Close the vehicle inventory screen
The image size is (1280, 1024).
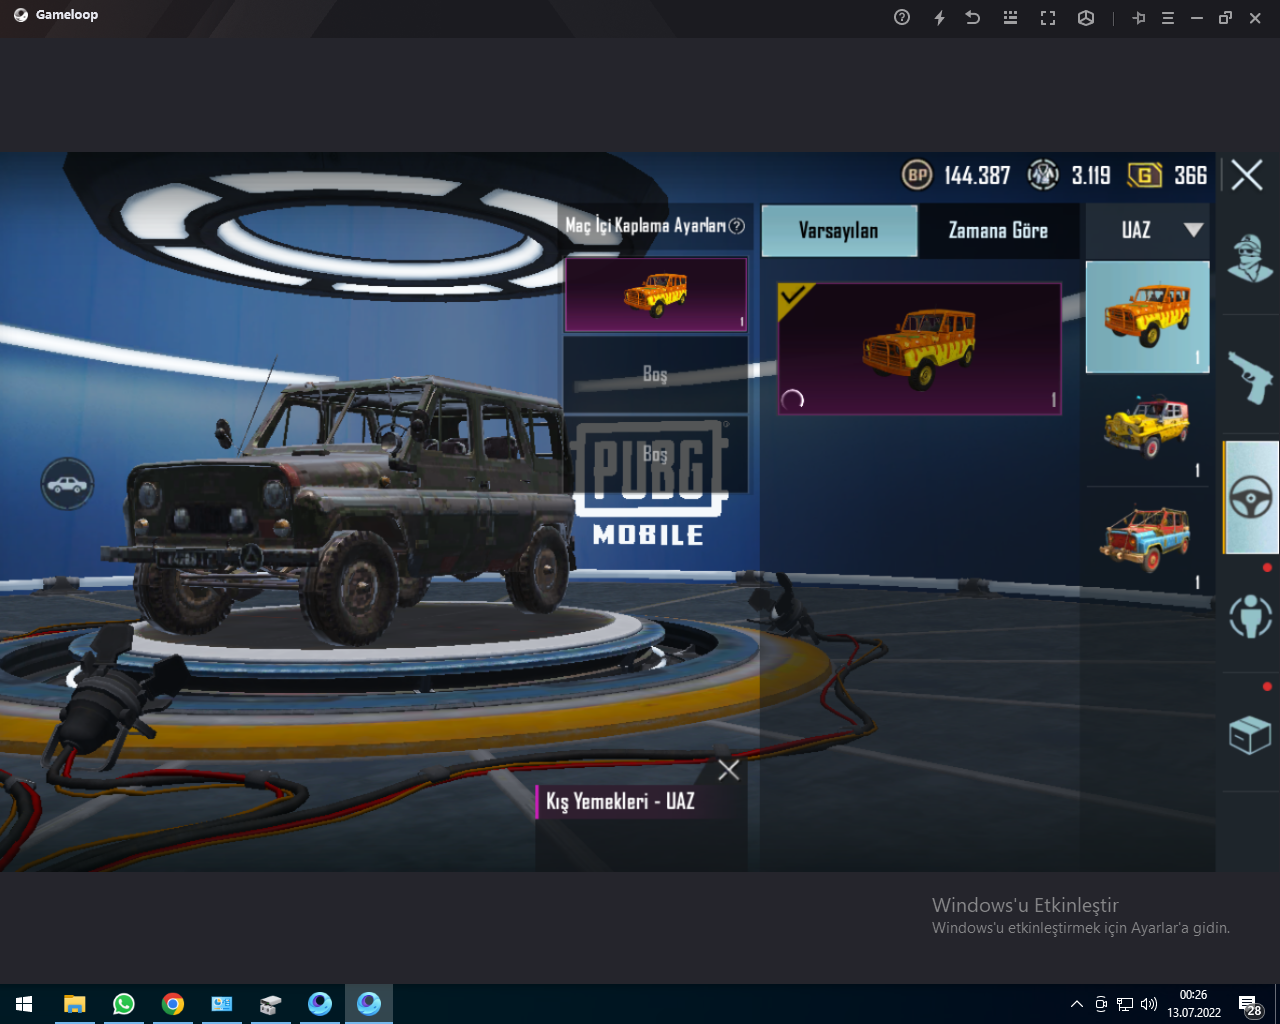click(1247, 175)
